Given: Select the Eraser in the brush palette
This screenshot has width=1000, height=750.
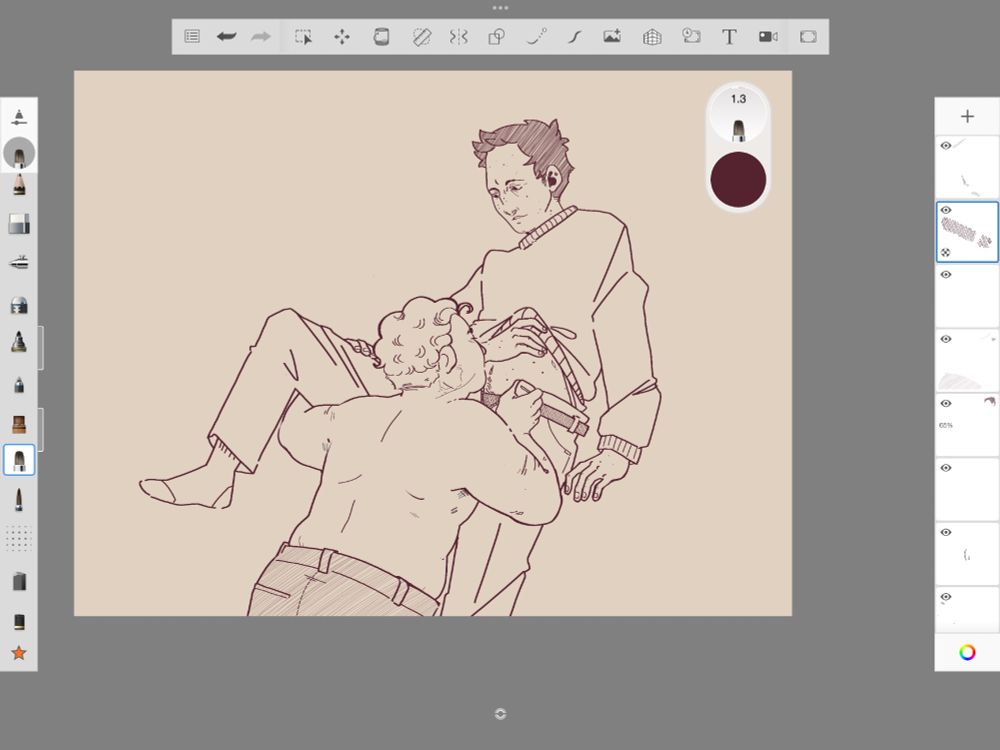Looking at the screenshot, I should tap(17, 222).
